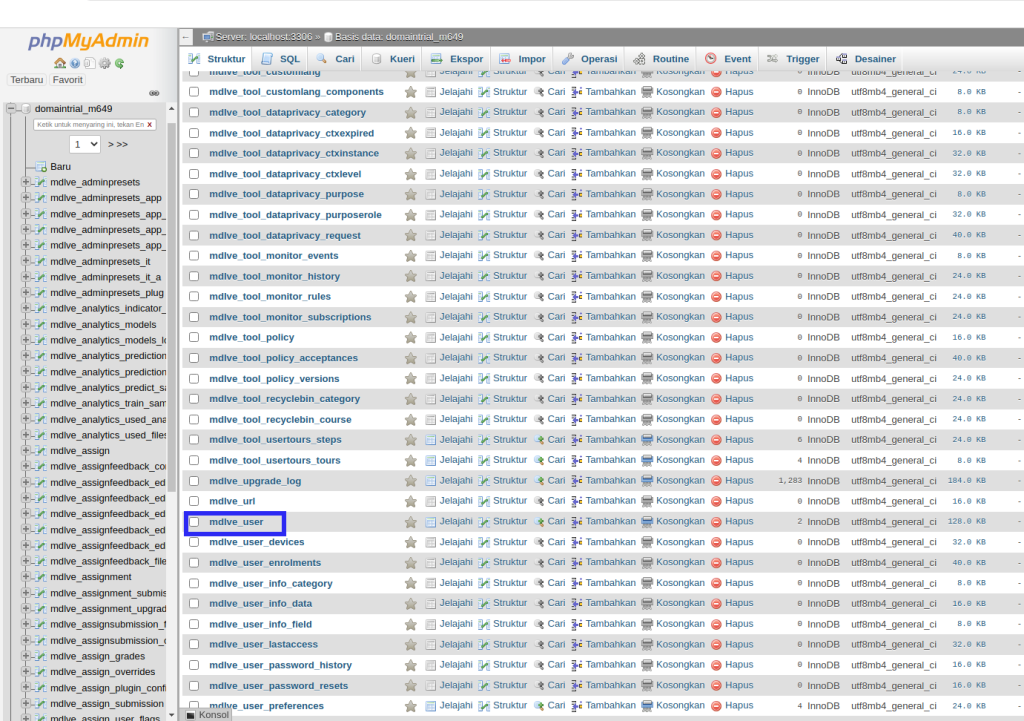This screenshot has width=1024, height=721.
Task: Click the phpMyAdmin home icon
Action: click(x=60, y=62)
